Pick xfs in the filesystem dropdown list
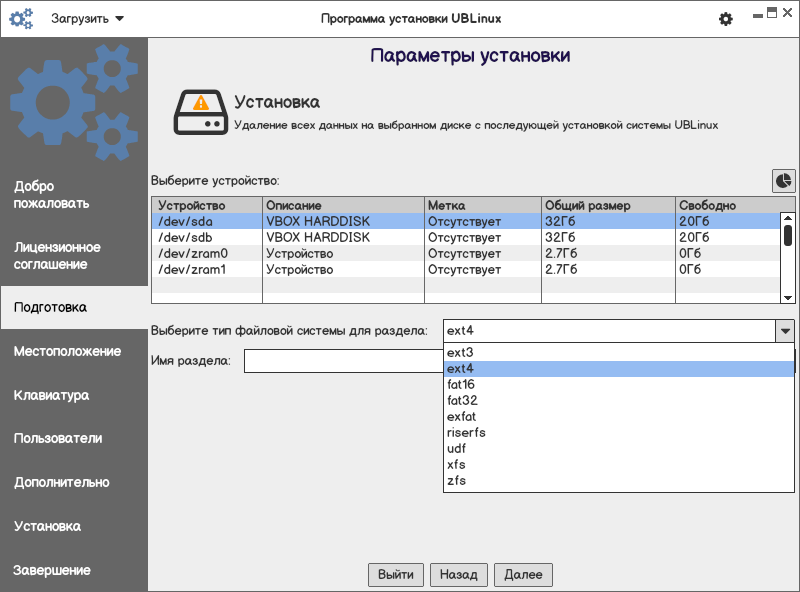800x592 pixels. point(456,465)
